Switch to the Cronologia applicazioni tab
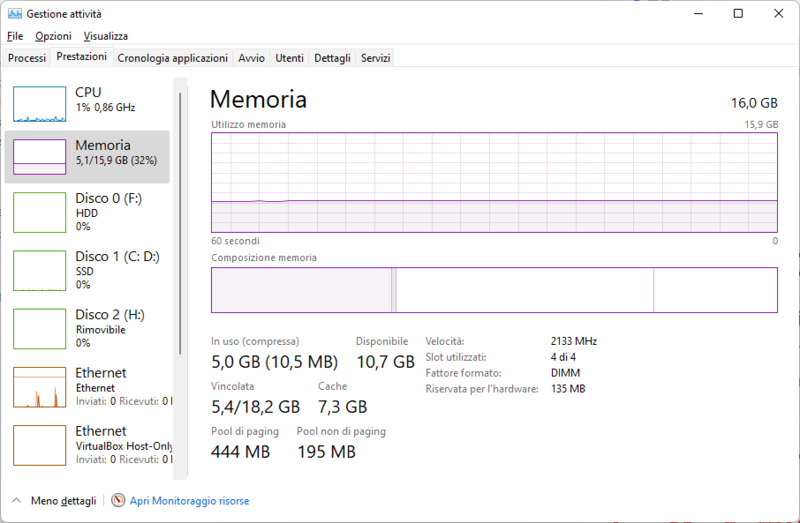This screenshot has height=523, width=800. (x=172, y=58)
